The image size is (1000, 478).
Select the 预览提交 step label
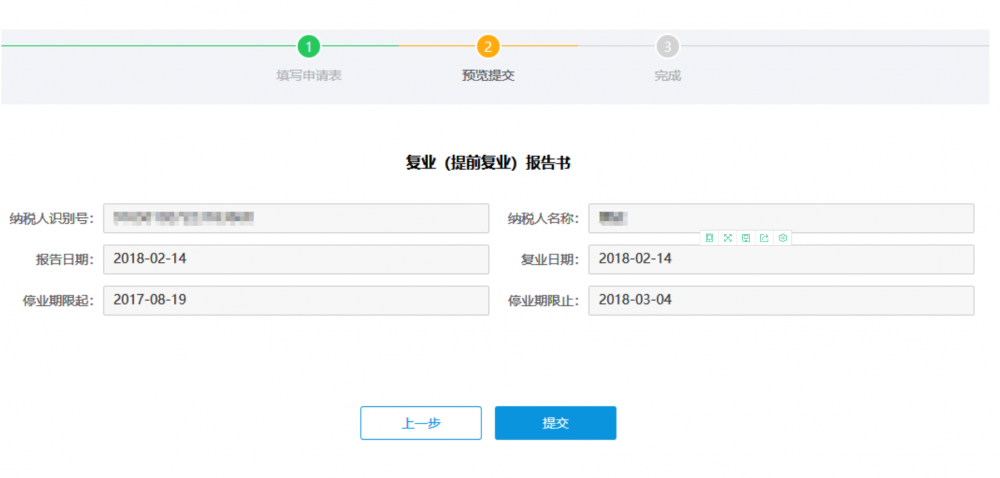pos(487,75)
